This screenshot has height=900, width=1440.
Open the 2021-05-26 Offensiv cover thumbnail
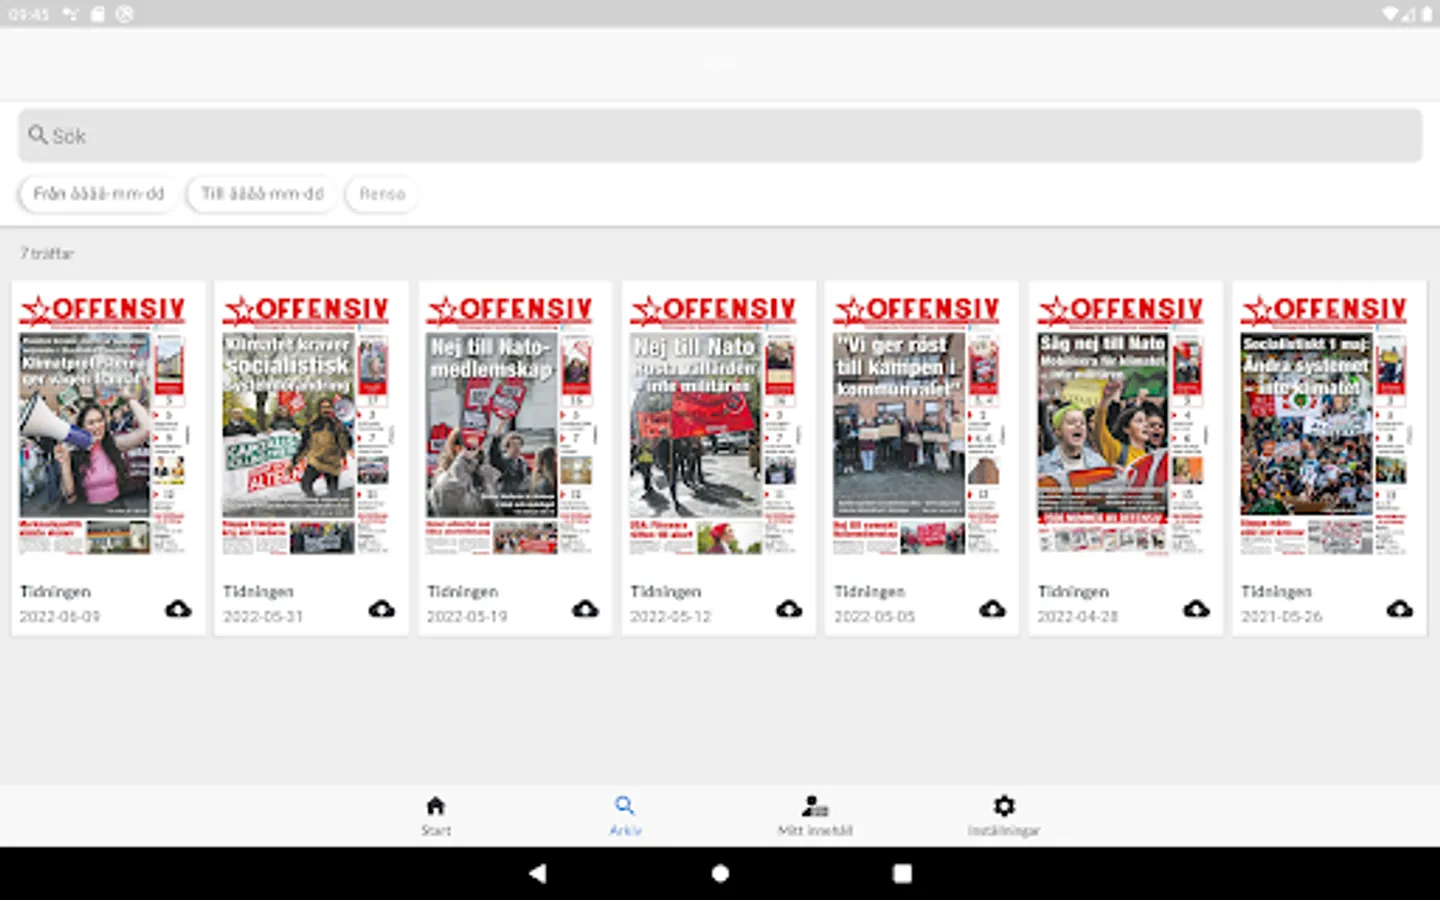coord(1324,426)
